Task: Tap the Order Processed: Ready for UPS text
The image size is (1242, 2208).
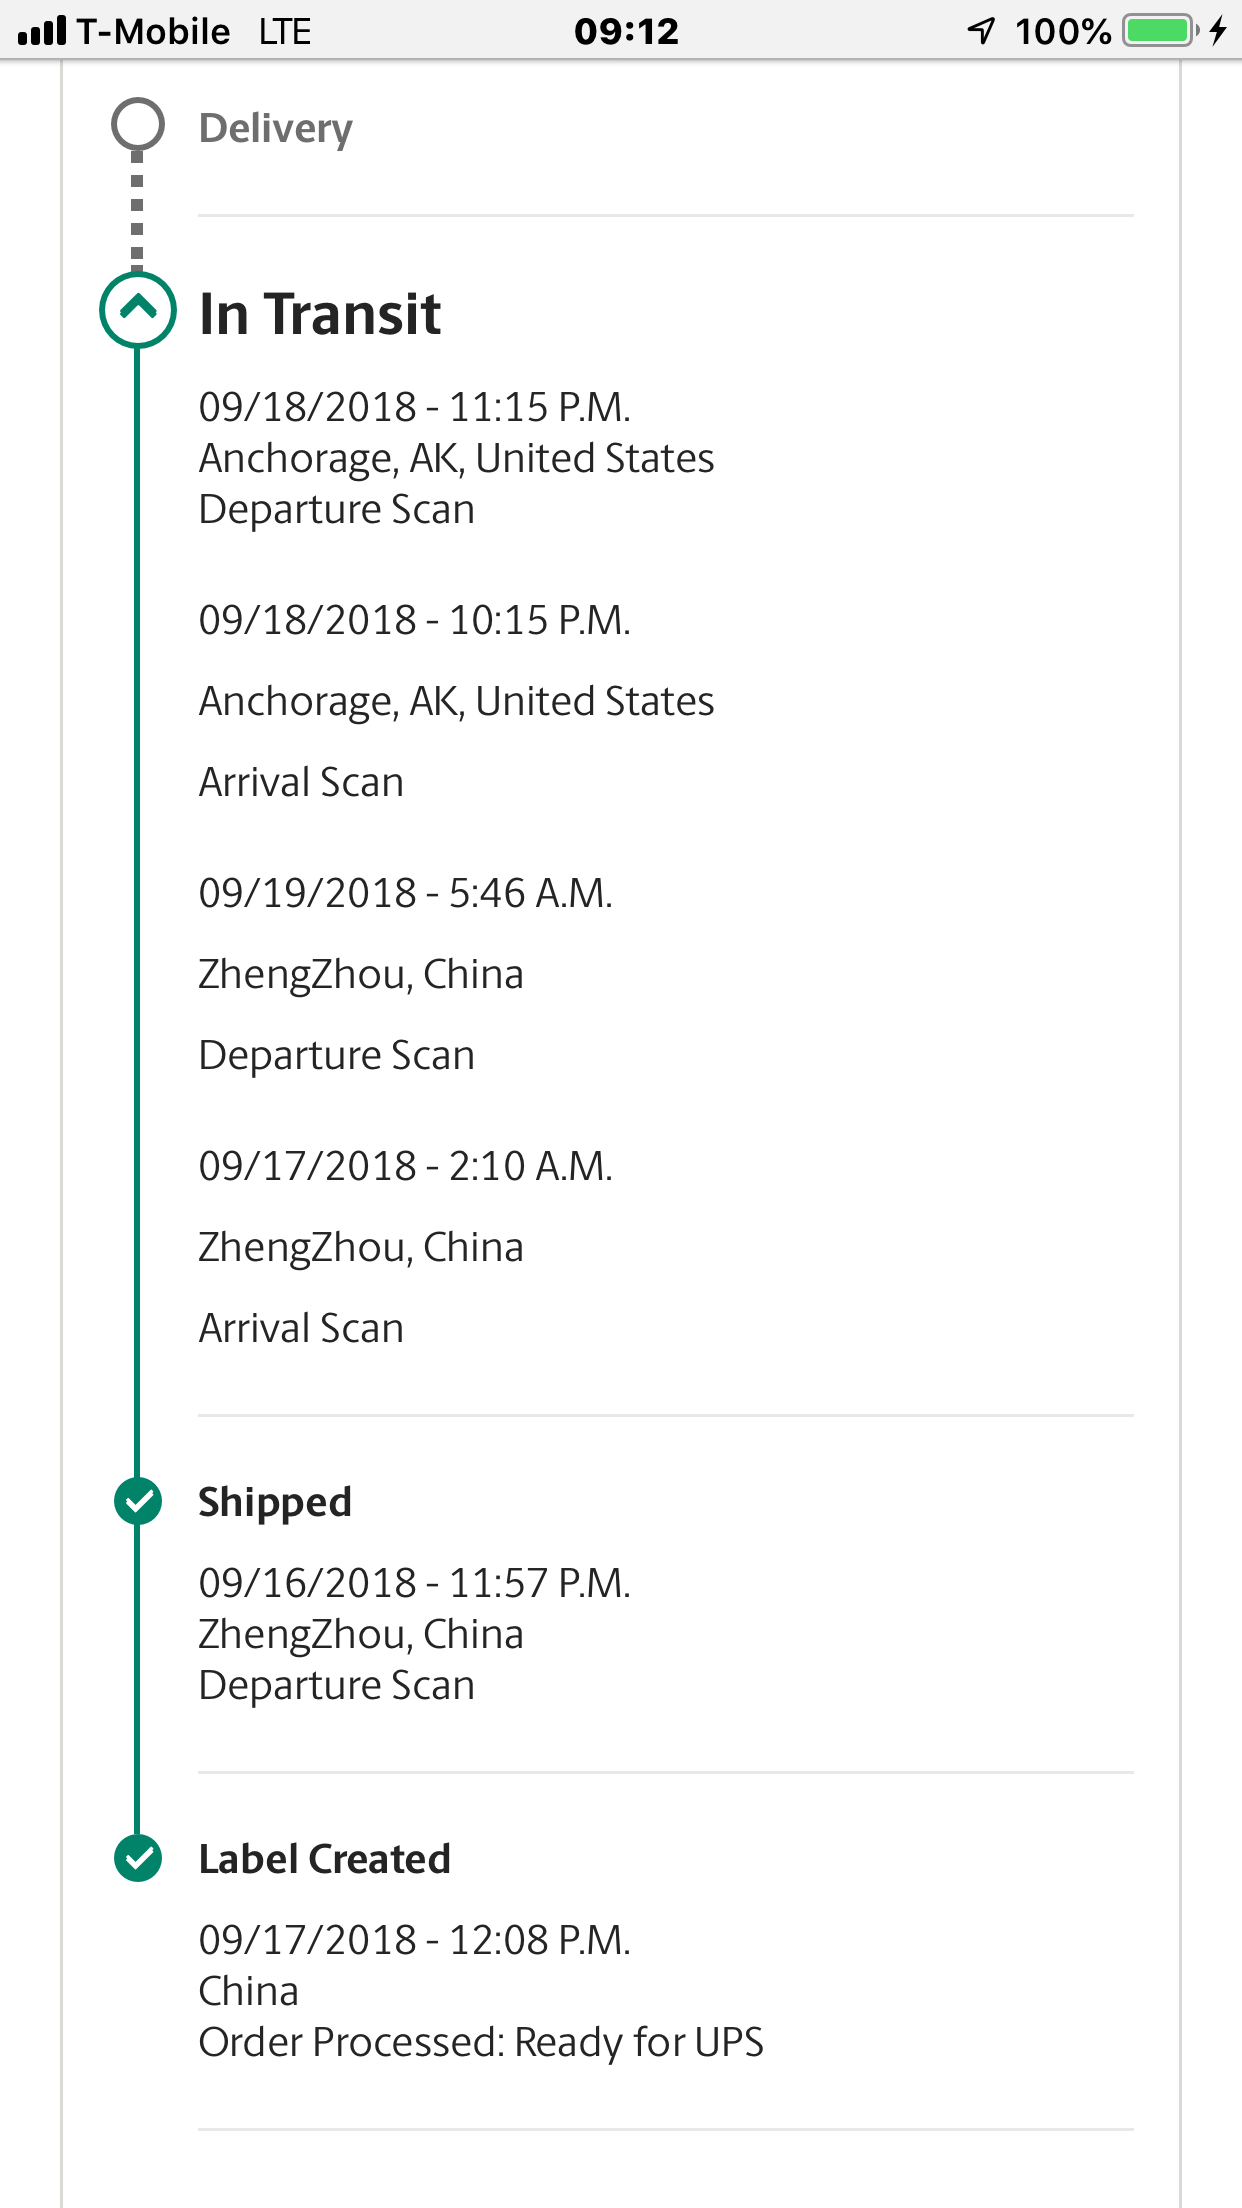Action: click(x=481, y=2042)
